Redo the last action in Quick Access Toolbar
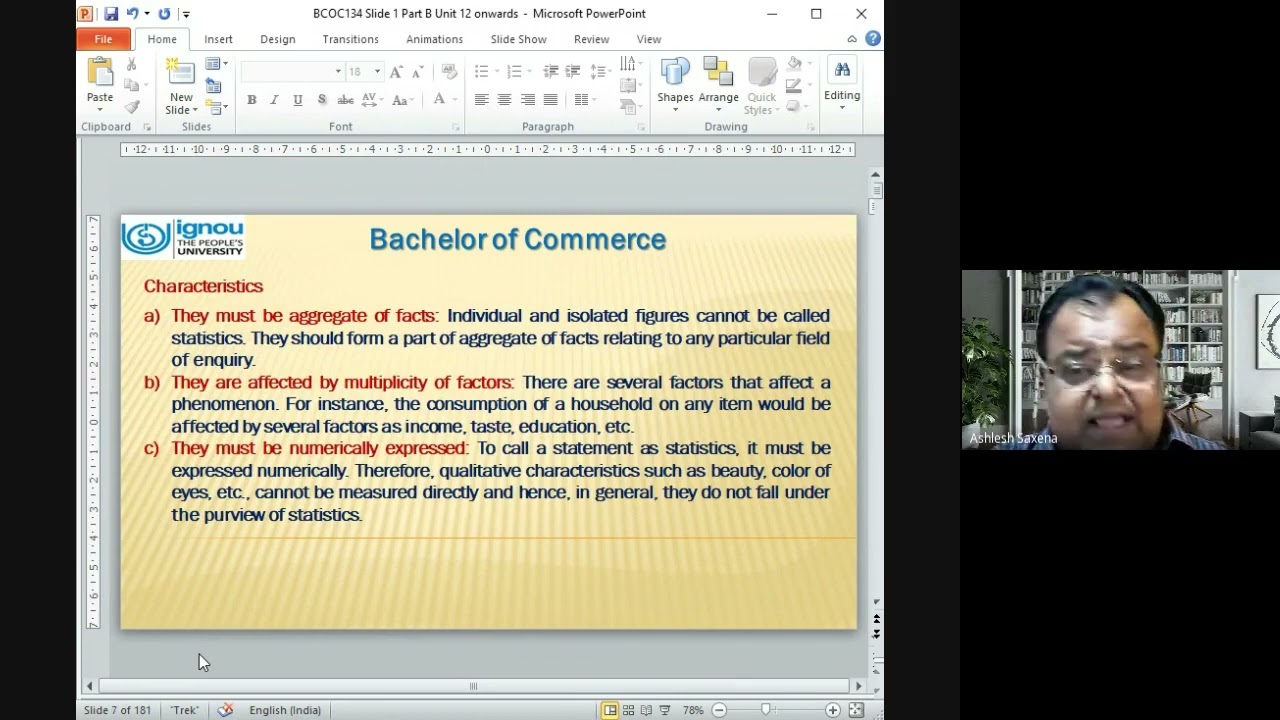Screen dimensions: 1280x720 pos(164,14)
